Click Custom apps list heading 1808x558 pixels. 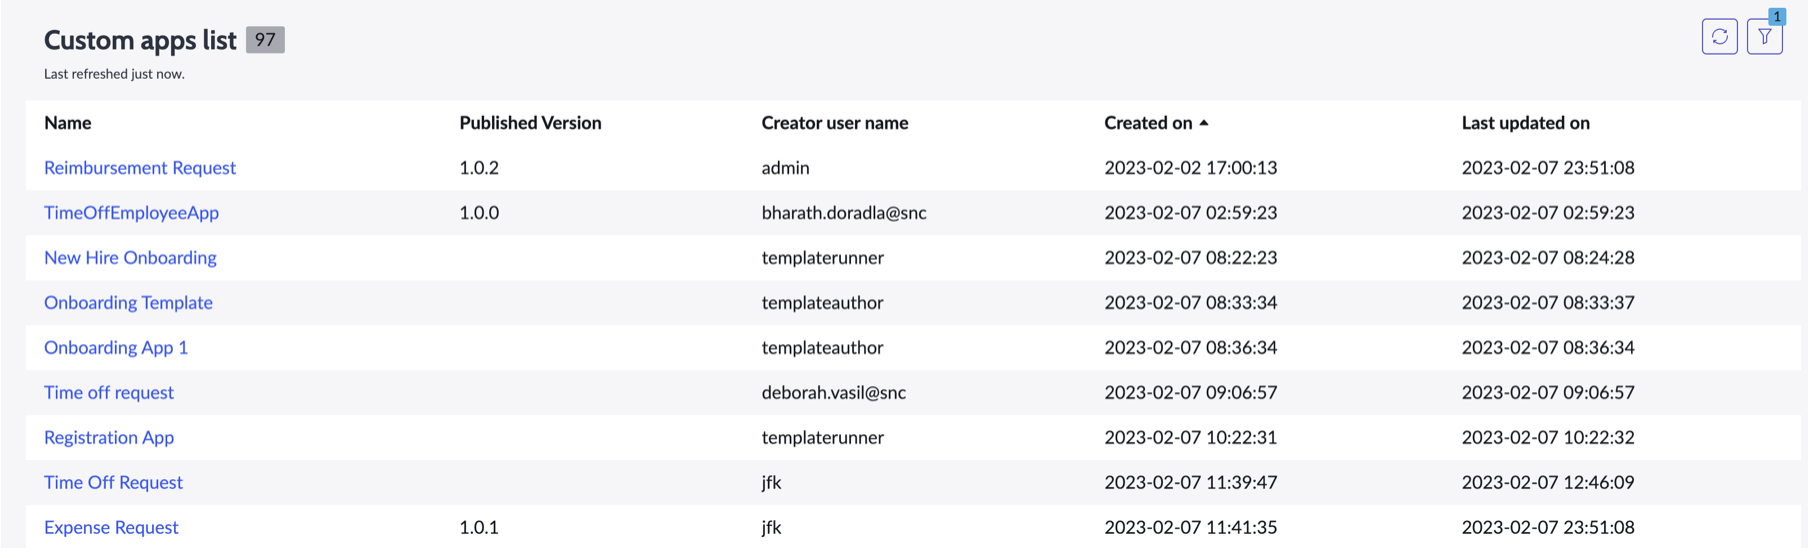tap(140, 40)
